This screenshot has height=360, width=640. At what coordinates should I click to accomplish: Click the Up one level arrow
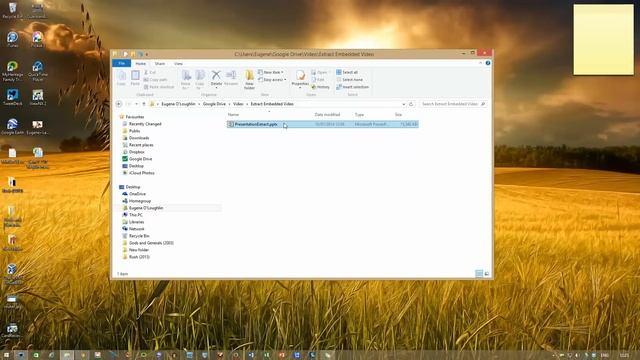coord(144,104)
